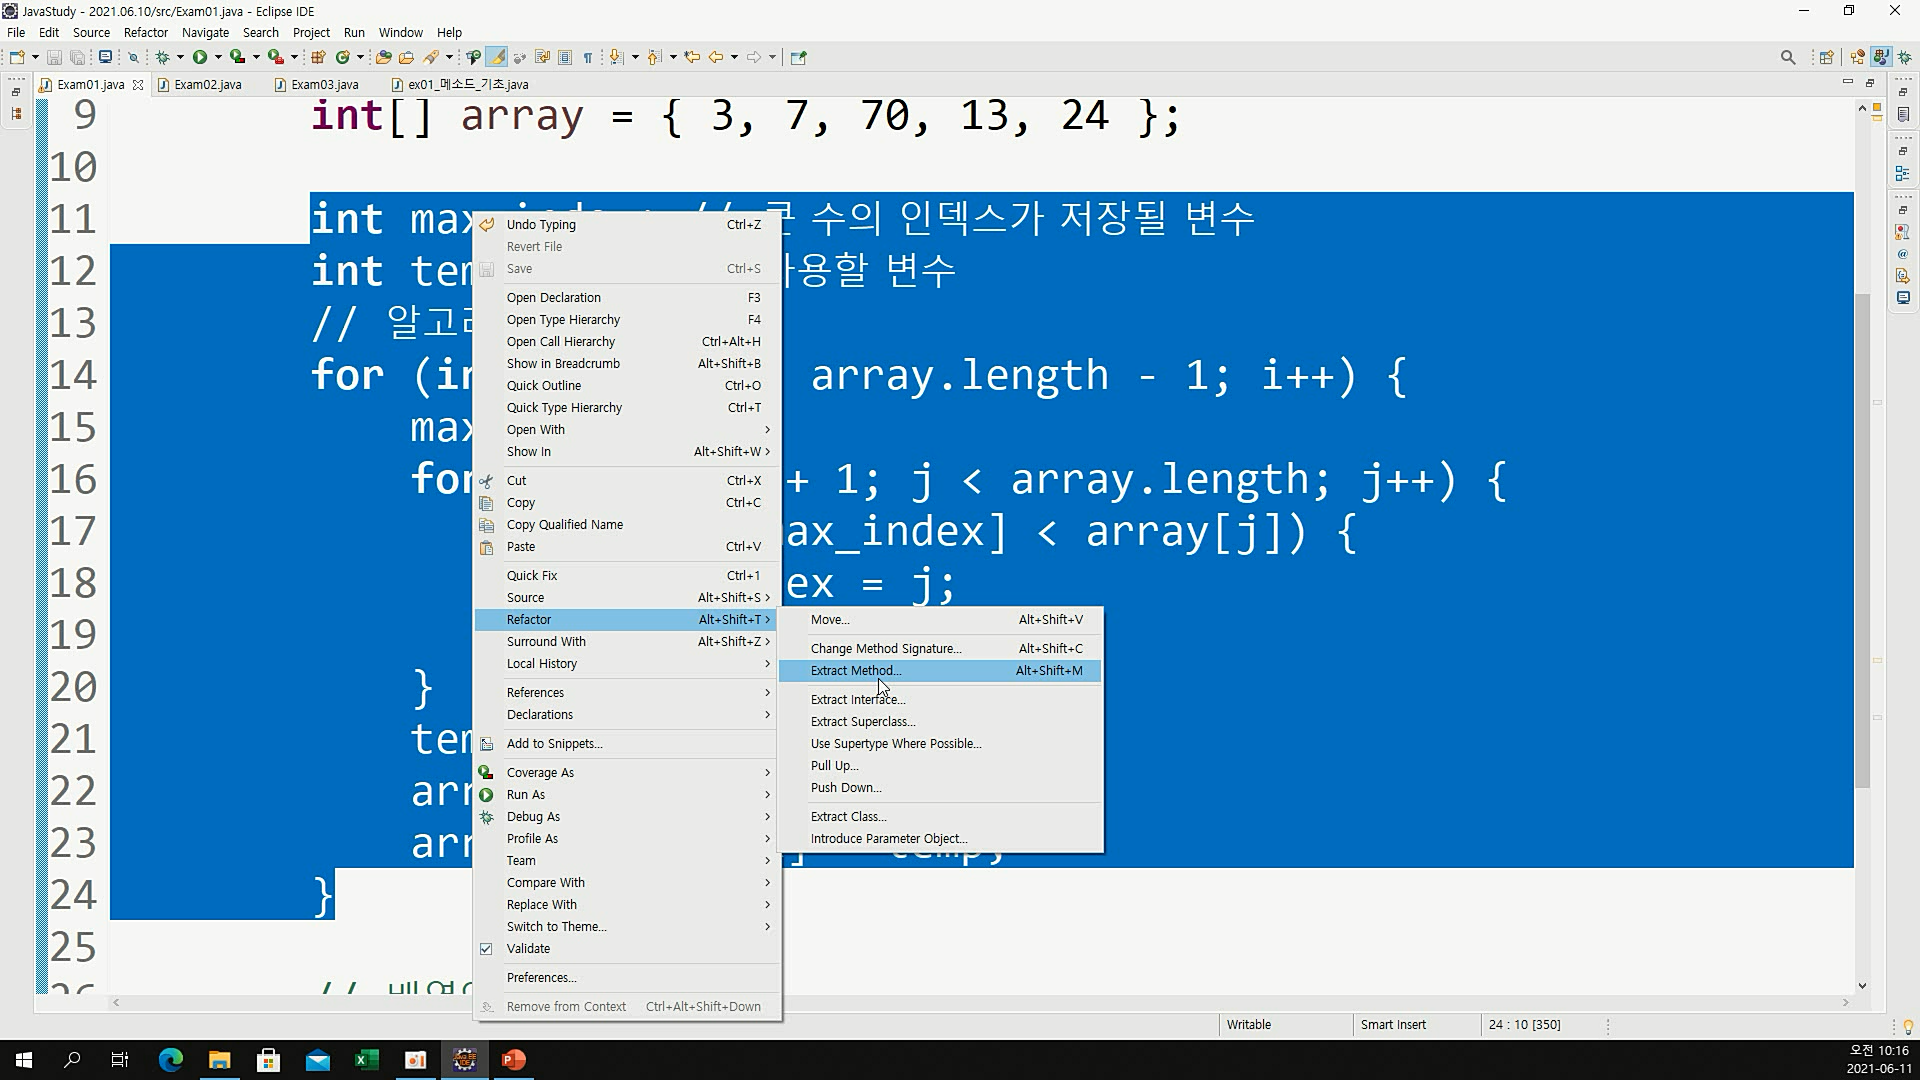Image resolution: width=1920 pixels, height=1080 pixels.
Task: Toggle Mark Occurrences highlighter icon
Action: point(496,57)
